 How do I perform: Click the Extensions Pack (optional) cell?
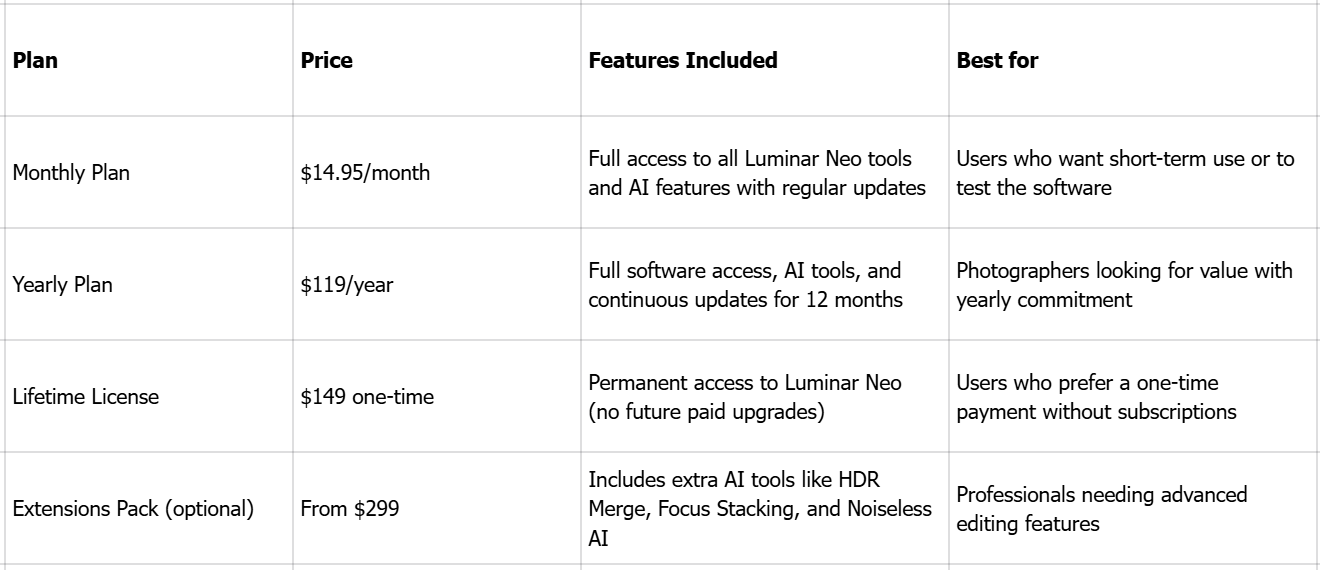coord(132,509)
